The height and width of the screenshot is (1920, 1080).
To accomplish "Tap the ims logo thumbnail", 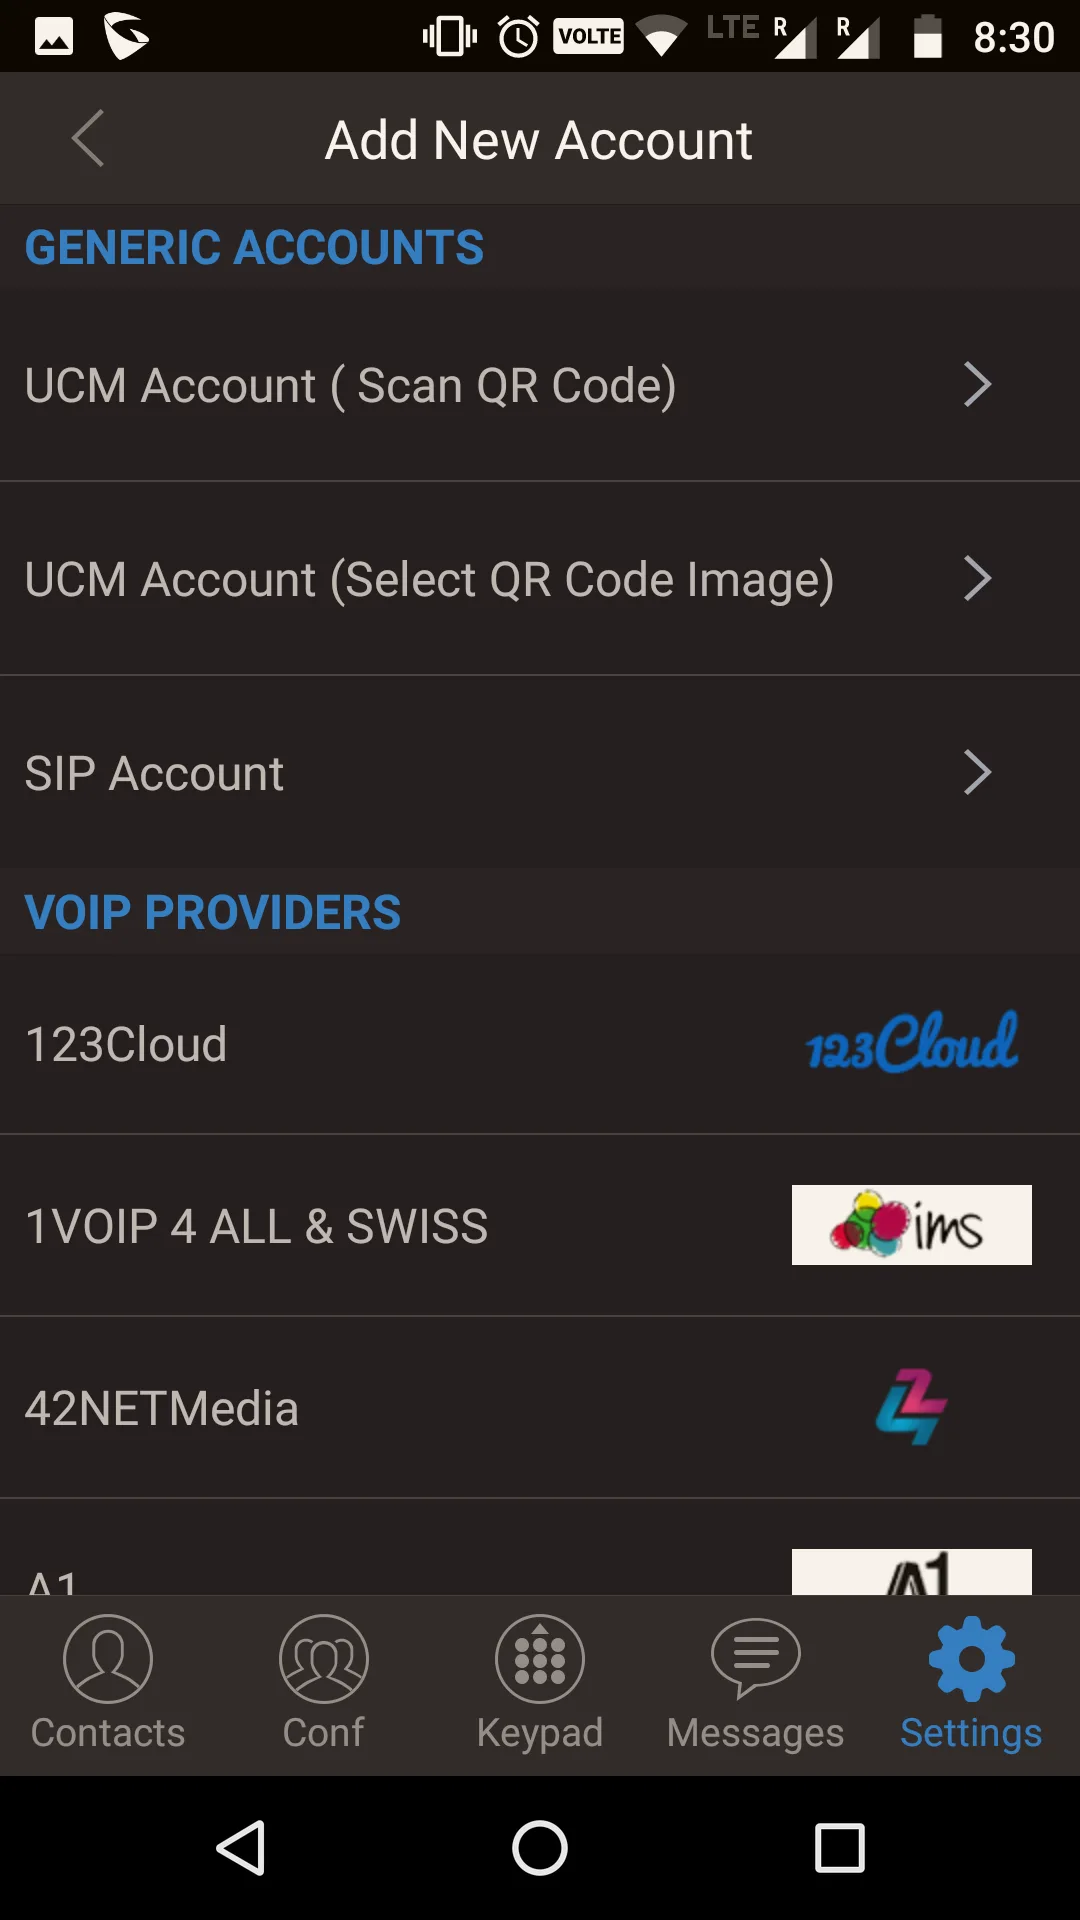I will [911, 1225].
